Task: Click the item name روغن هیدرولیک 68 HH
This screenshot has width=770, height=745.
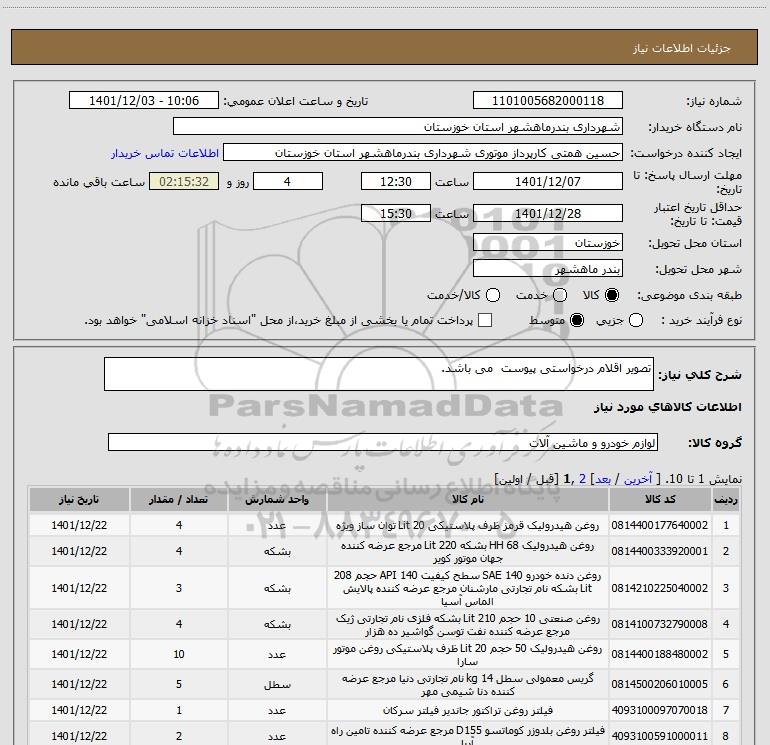Action: click(468, 552)
